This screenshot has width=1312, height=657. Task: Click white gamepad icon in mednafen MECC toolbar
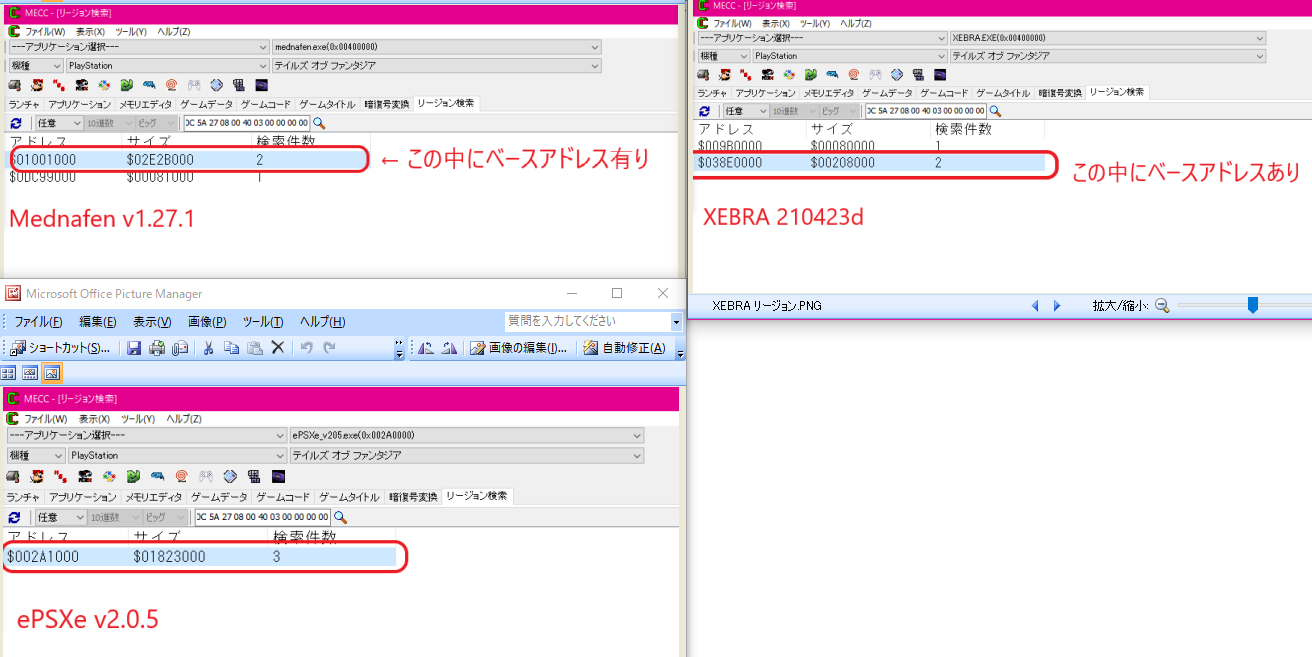coord(193,85)
